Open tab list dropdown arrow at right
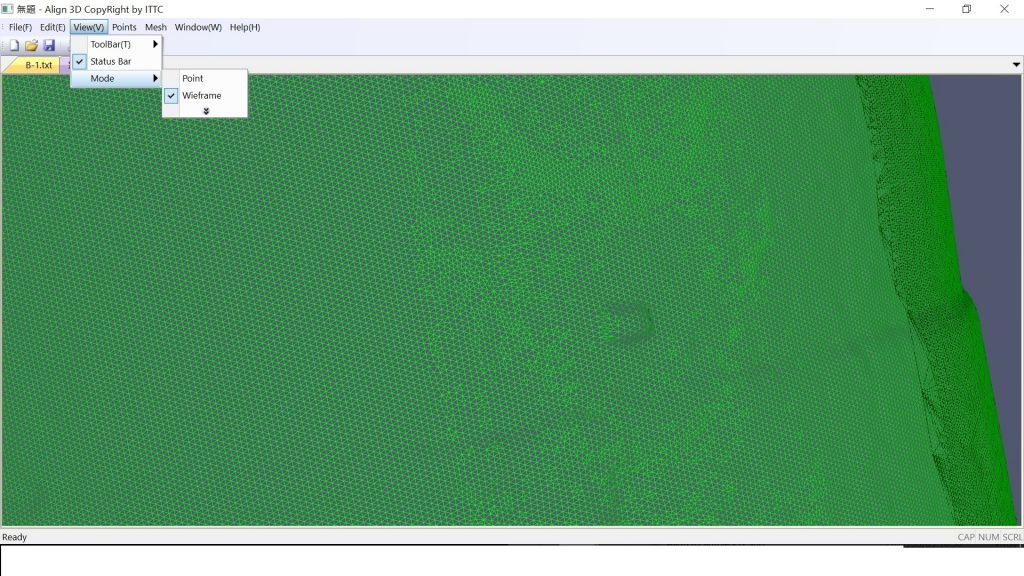This screenshot has width=1024, height=576. point(1016,65)
